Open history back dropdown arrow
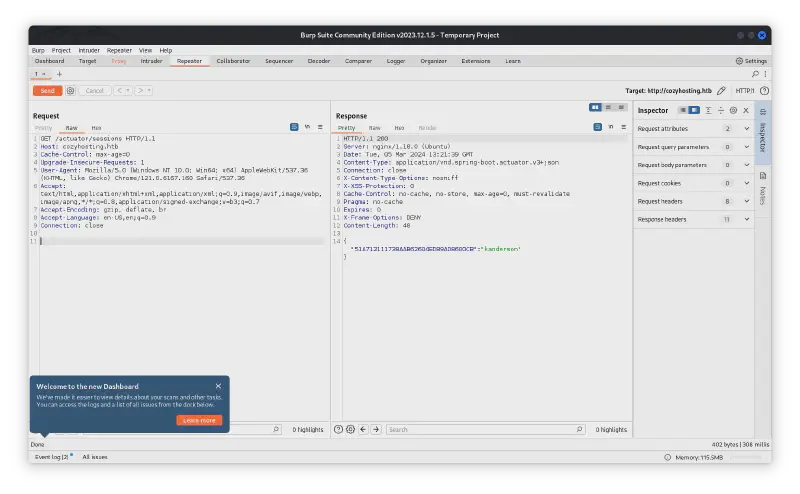800x494 pixels. pyautogui.click(x=128, y=90)
